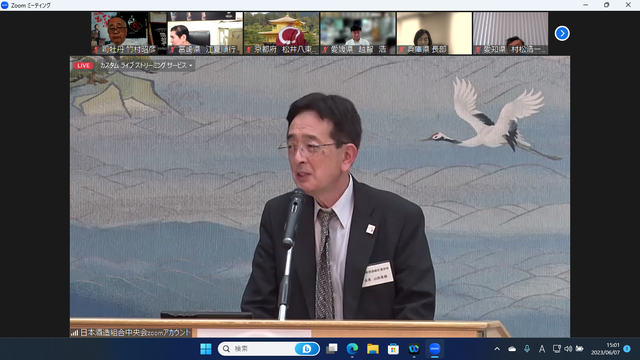Open OneDrive cloud tray icon
This screenshot has width=640, height=360.
(512, 349)
